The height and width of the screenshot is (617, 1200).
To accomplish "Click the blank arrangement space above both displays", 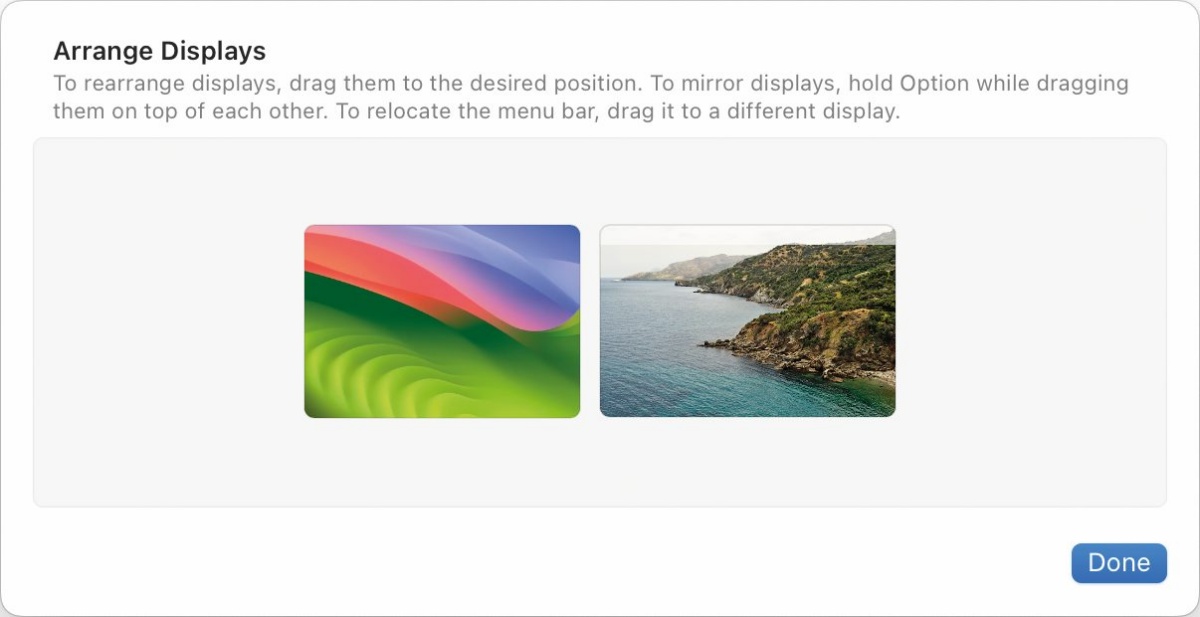I will [600, 181].
